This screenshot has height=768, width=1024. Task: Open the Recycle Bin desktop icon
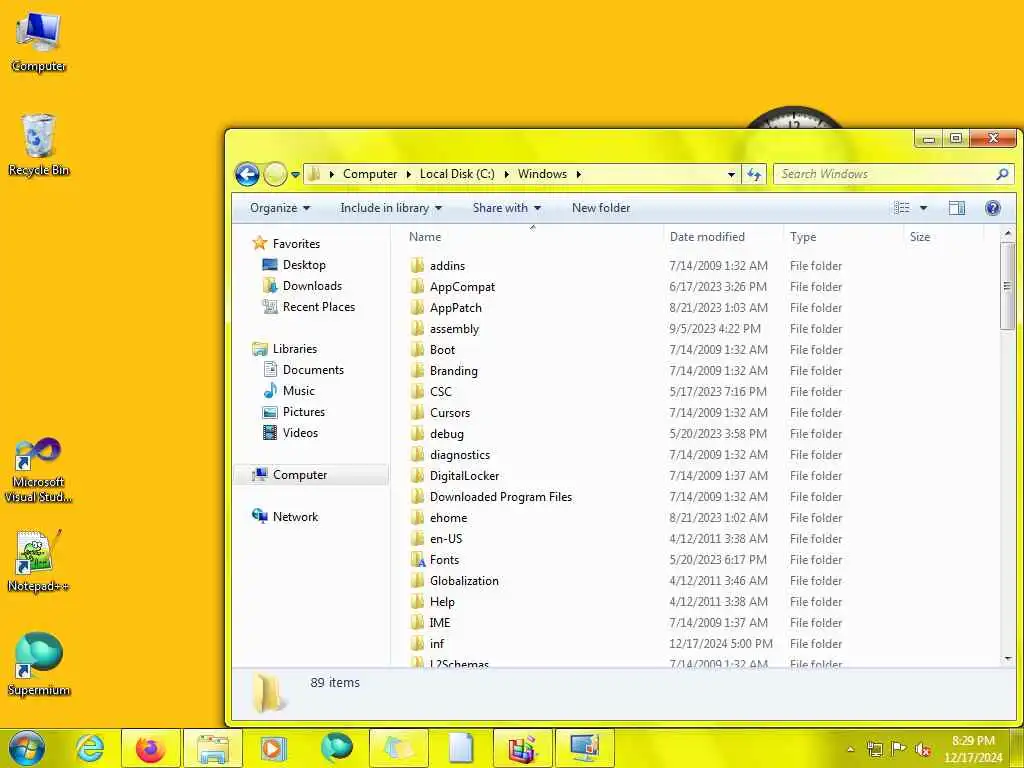[39, 145]
